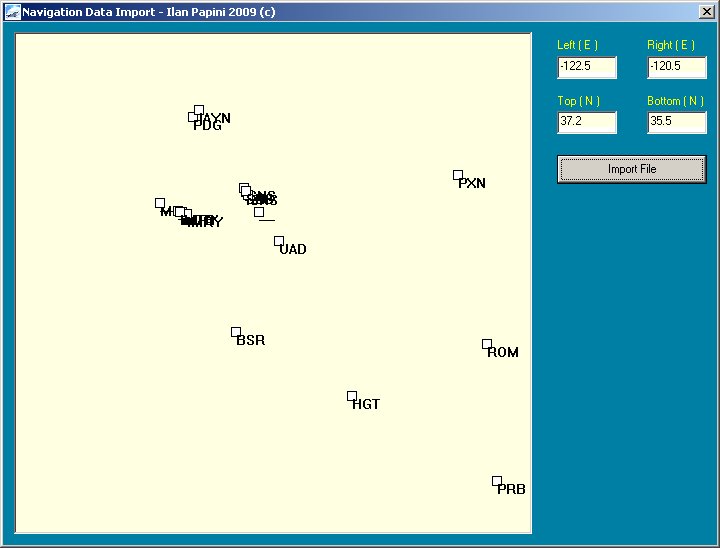Select the Top (N) value box
Viewport: 720px width, 548px height.
pyautogui.click(x=586, y=122)
